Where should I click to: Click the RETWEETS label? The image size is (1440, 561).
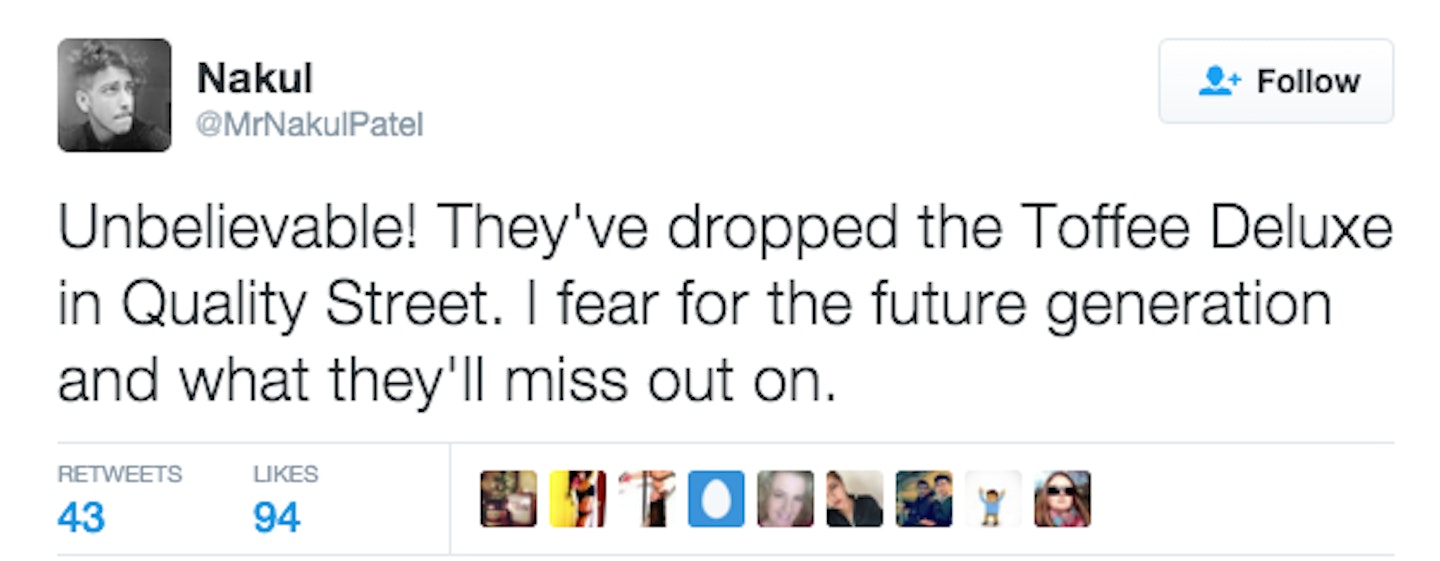point(120,474)
